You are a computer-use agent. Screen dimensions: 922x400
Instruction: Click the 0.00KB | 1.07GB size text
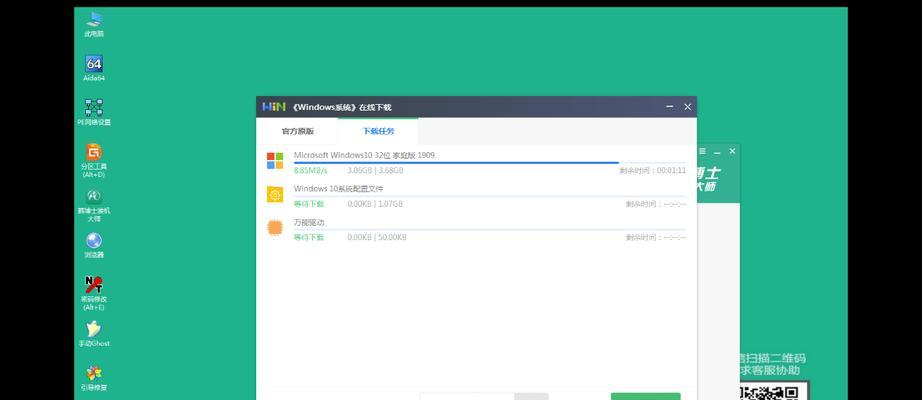pos(375,204)
